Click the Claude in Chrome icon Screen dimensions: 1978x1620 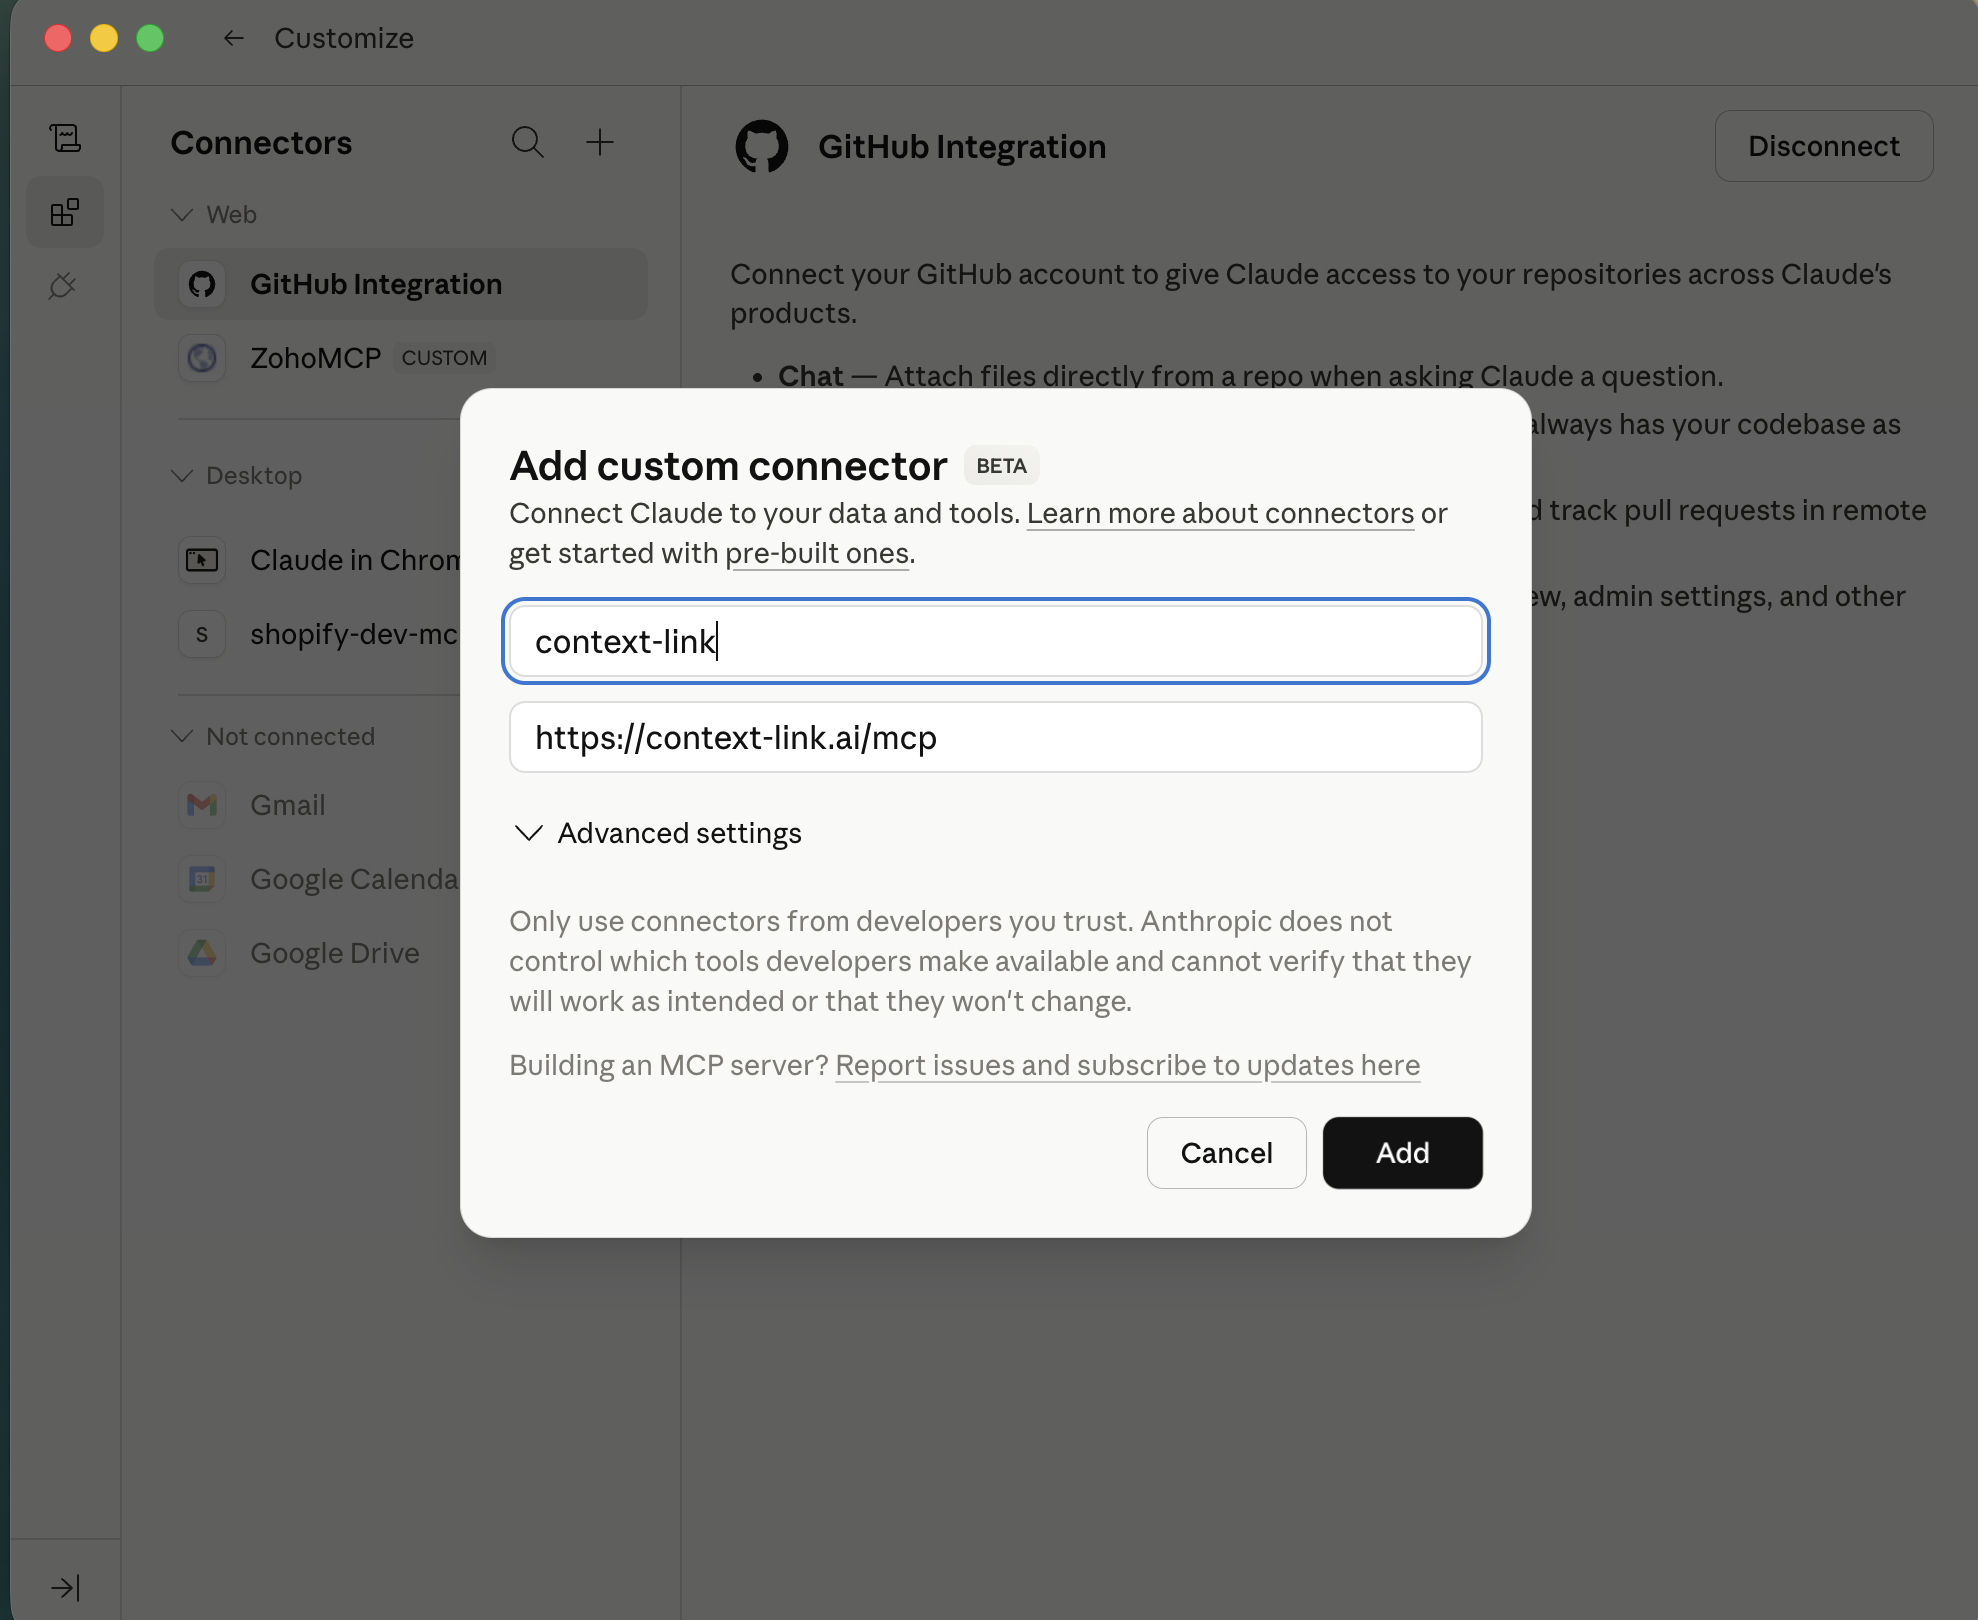click(x=202, y=560)
